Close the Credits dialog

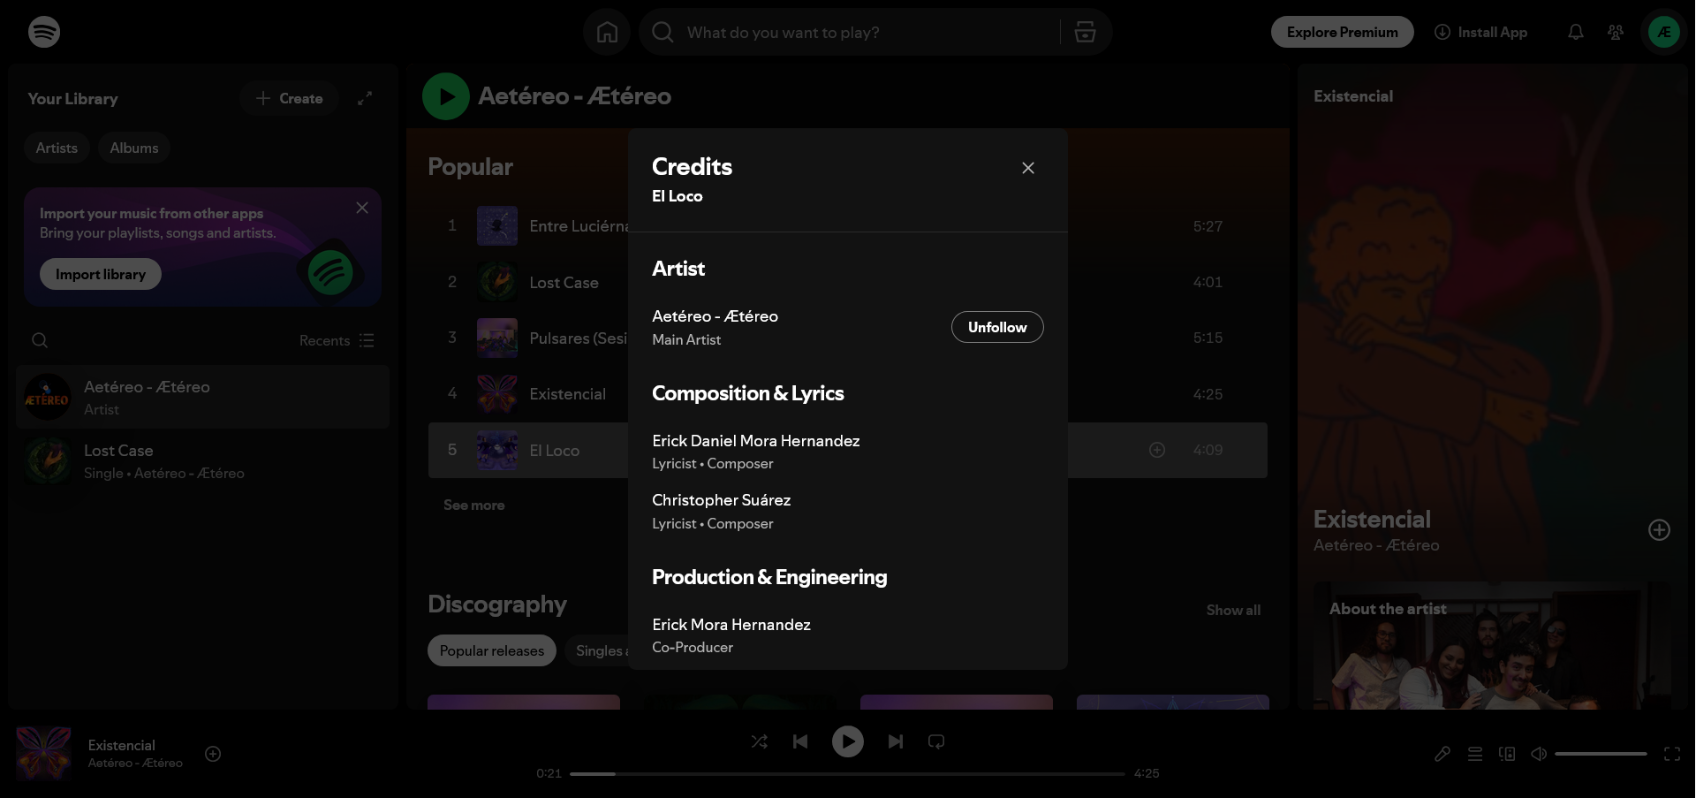pos(1028,168)
